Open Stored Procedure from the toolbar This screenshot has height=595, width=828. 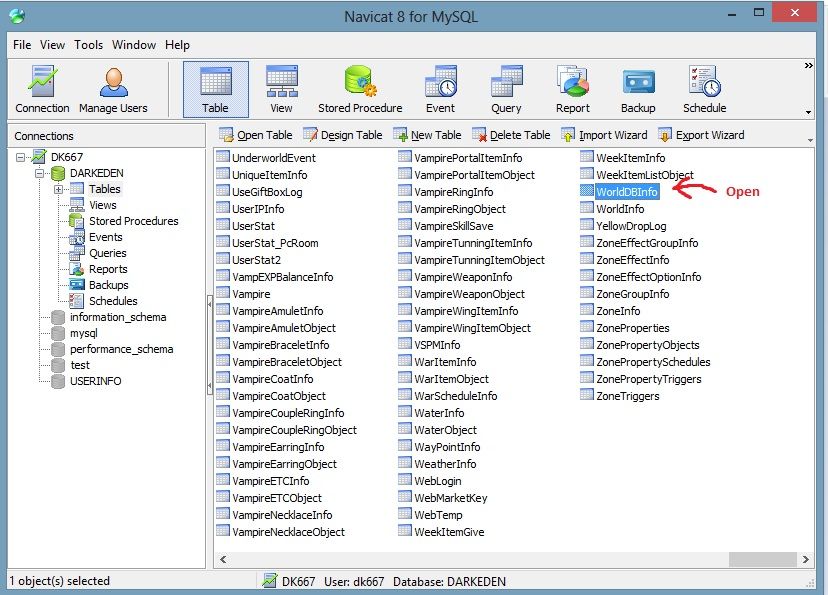point(360,90)
